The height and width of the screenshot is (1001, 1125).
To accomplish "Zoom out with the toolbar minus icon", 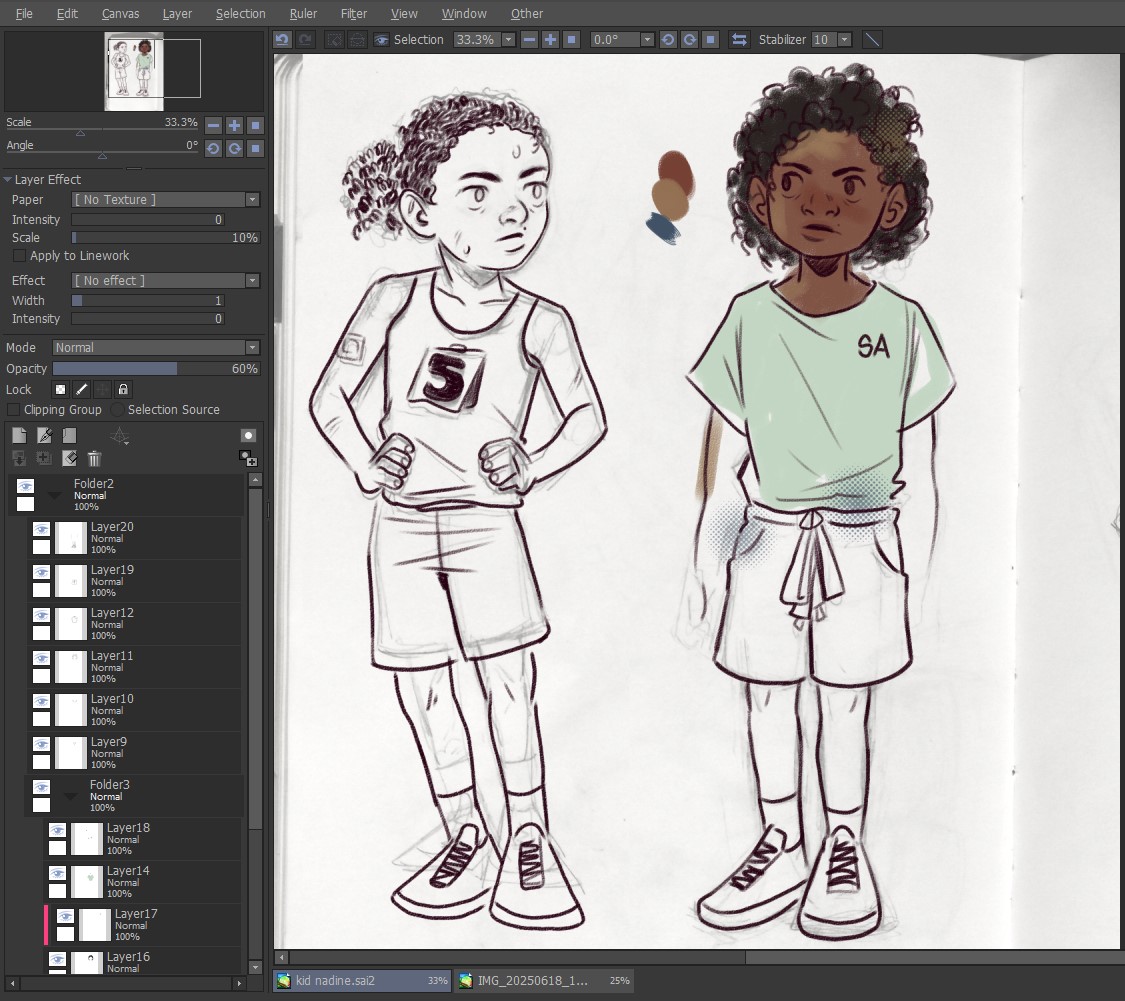I will click(x=529, y=39).
